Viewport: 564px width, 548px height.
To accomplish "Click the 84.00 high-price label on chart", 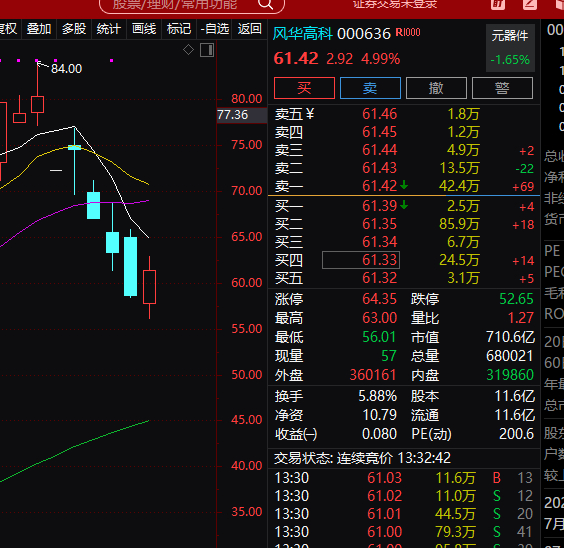I will (x=67, y=69).
